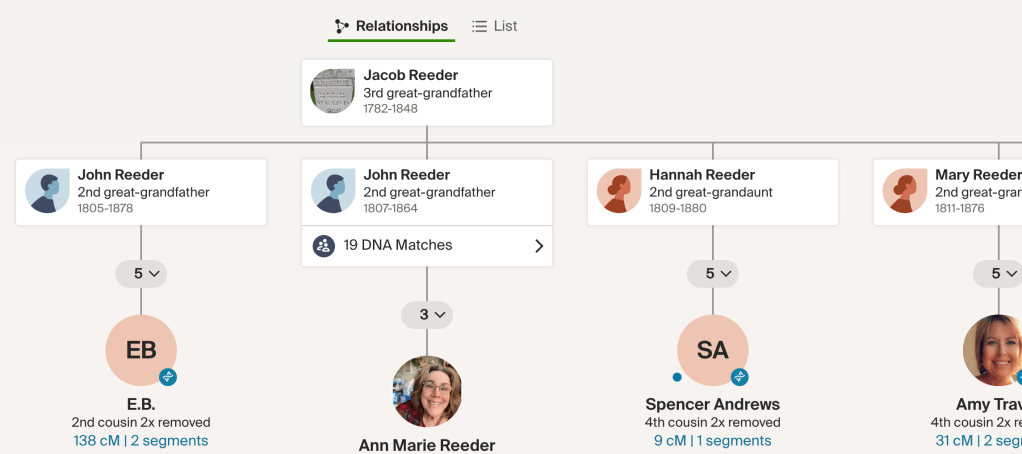Screen dimensions: 1022x454
Task: Expand 5 generations above Spencer Andrews
Action: (x=713, y=273)
